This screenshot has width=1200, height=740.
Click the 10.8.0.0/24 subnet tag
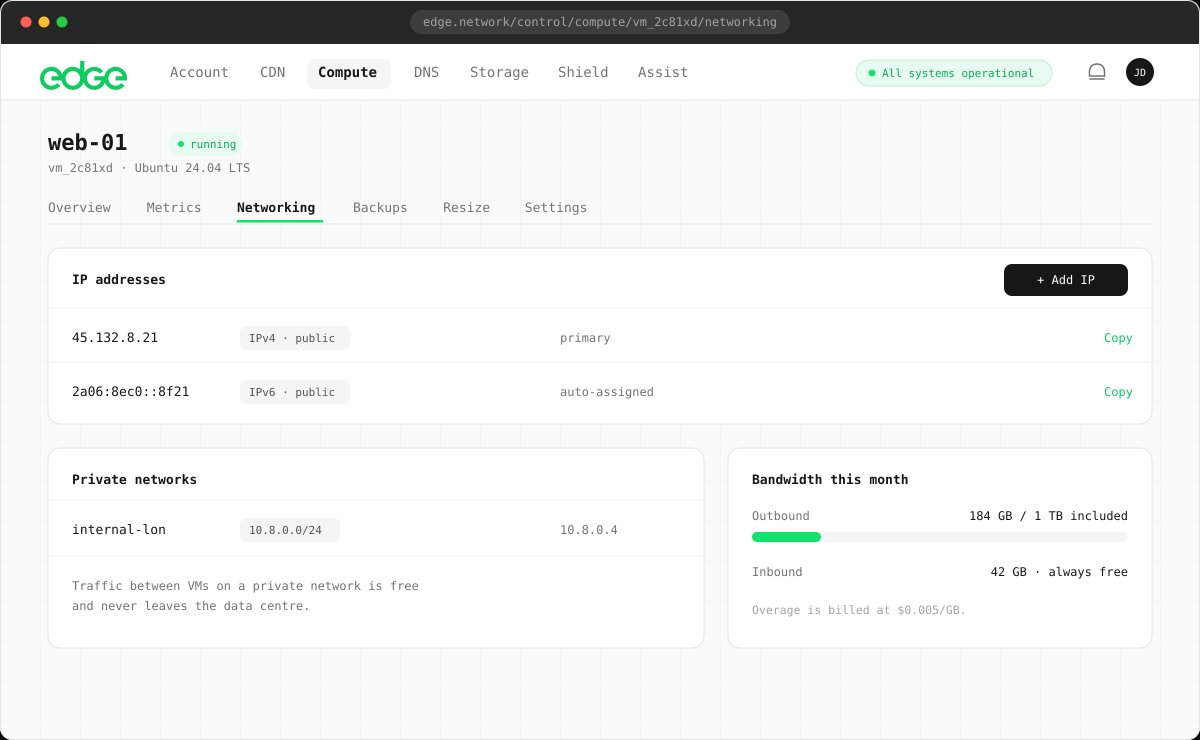290,530
